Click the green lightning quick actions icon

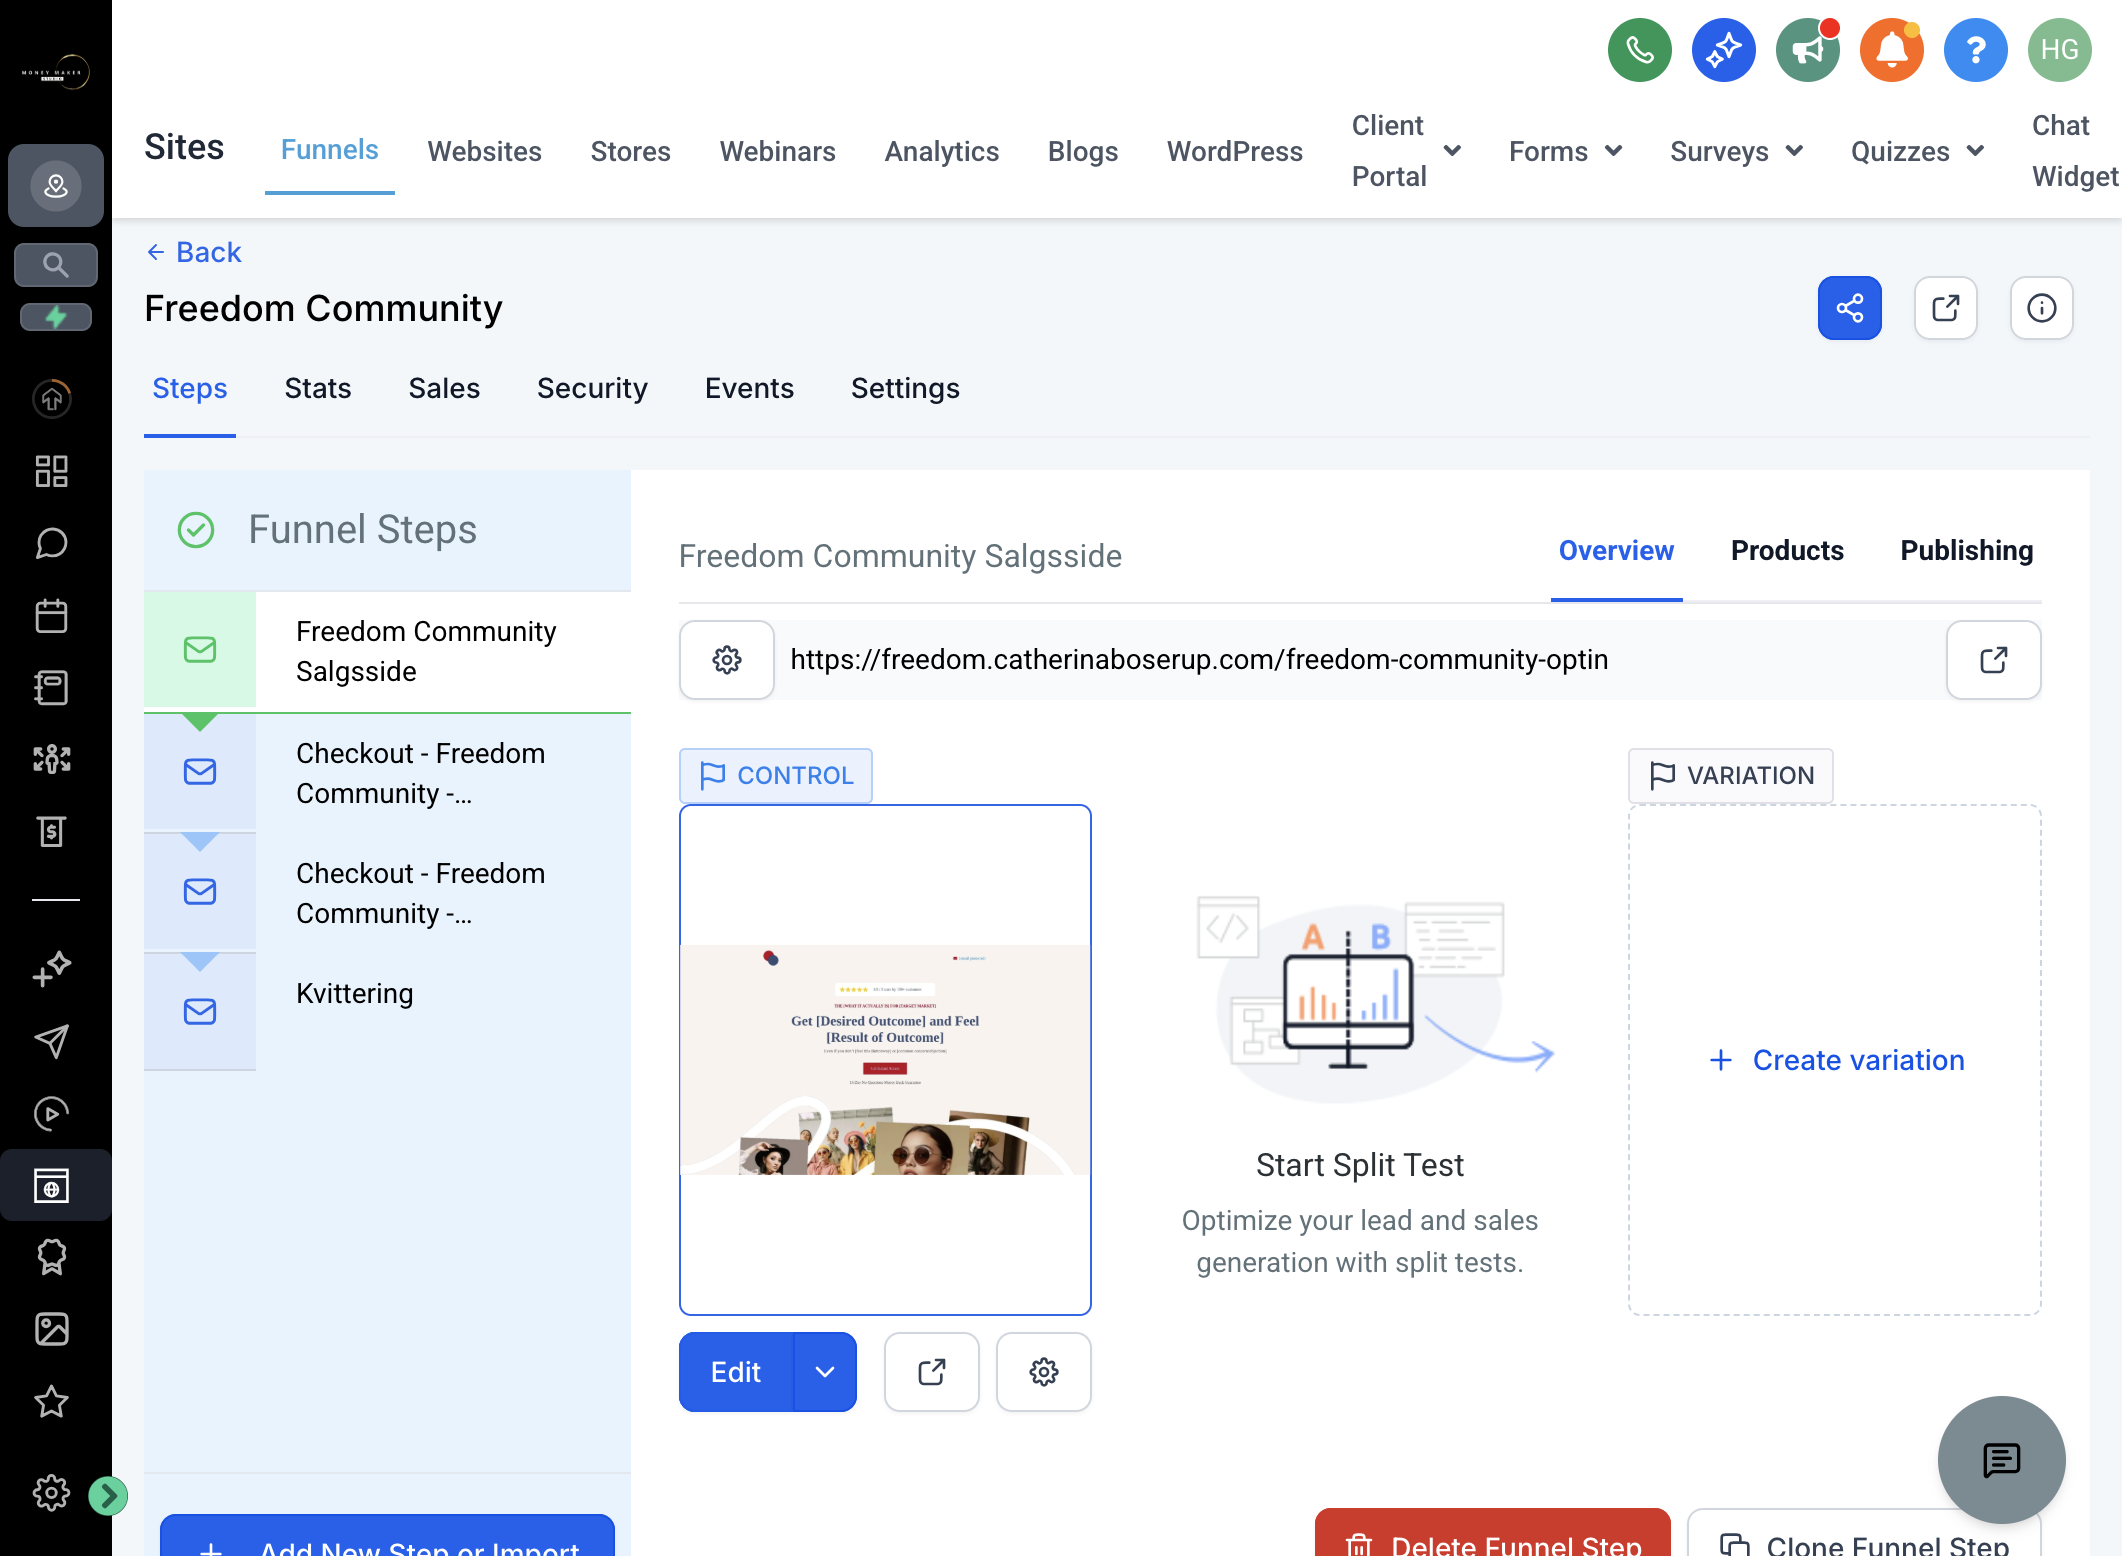pyautogui.click(x=56, y=317)
